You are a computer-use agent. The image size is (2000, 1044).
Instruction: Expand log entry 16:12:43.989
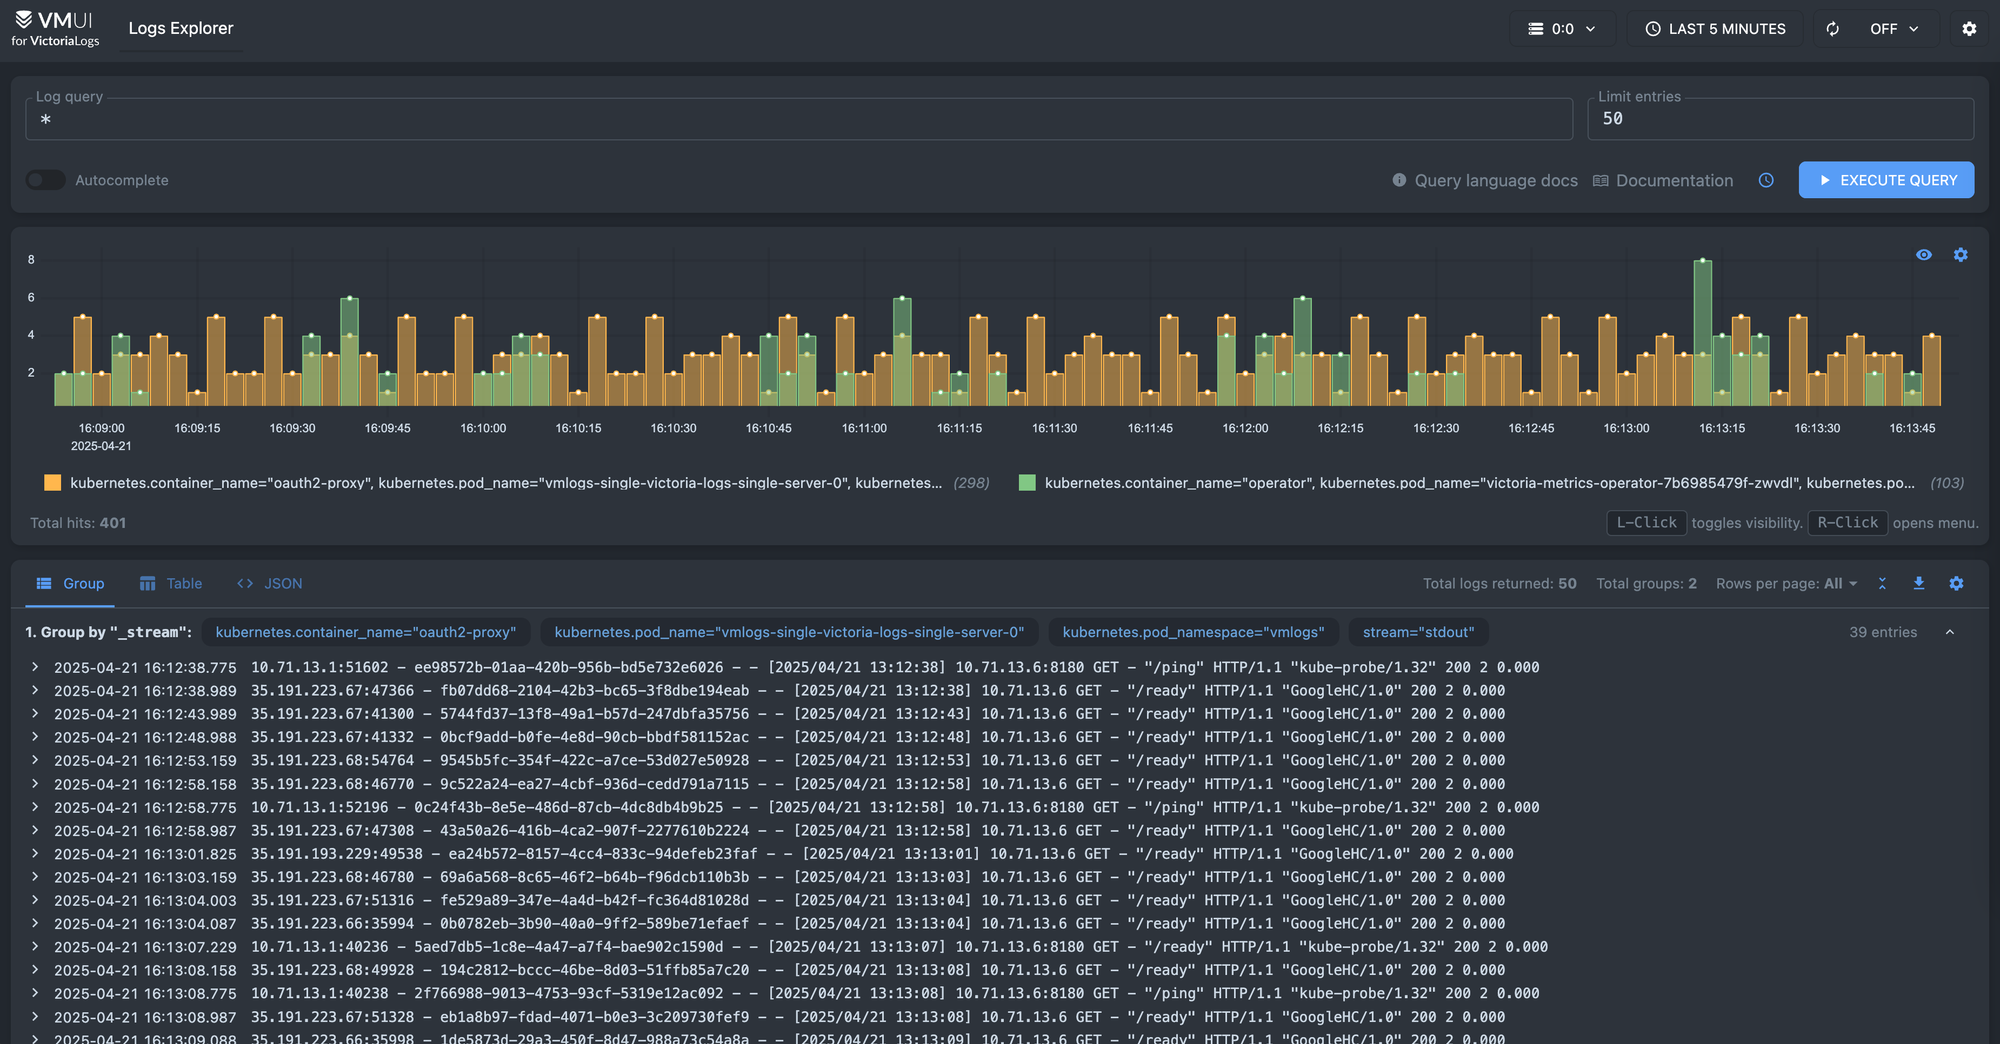[35, 713]
